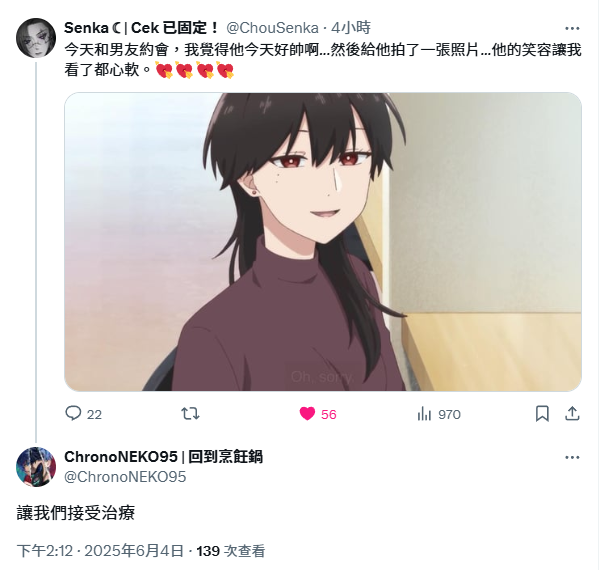Unlike the post via the pink heart
The height and width of the screenshot is (570, 607).
(x=307, y=414)
